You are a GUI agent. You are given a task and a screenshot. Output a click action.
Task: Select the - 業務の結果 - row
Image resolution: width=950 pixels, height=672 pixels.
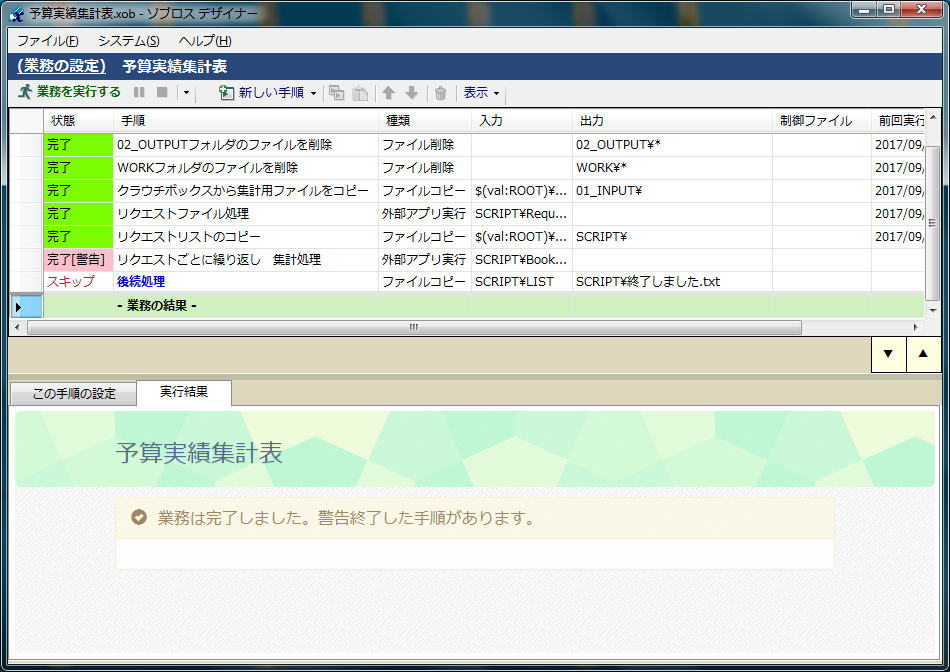[x=467, y=306]
